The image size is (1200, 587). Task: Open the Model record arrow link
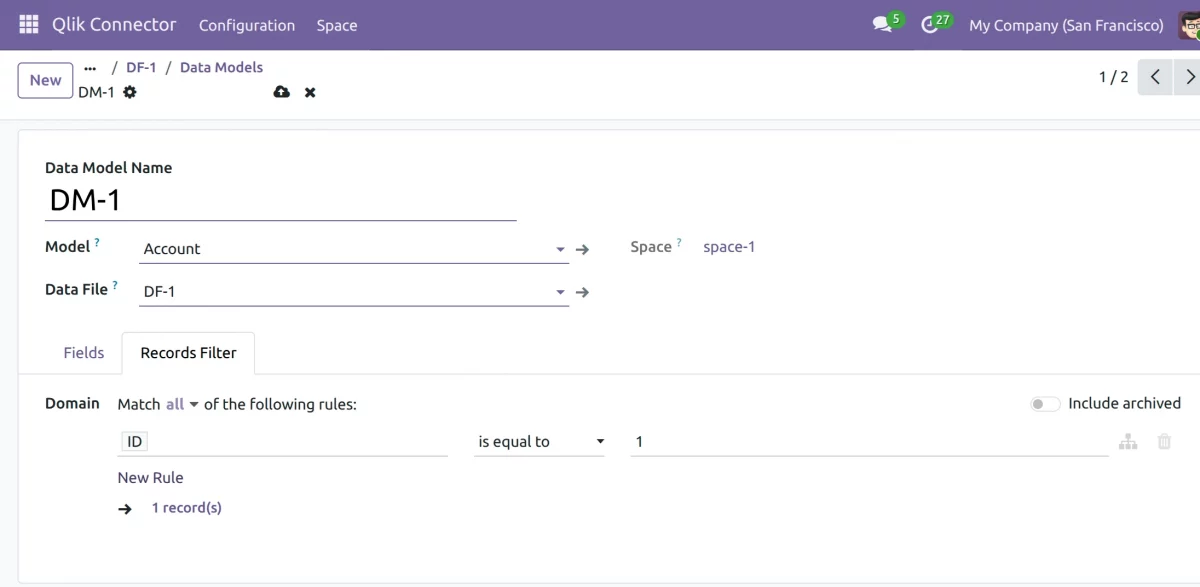[583, 249]
